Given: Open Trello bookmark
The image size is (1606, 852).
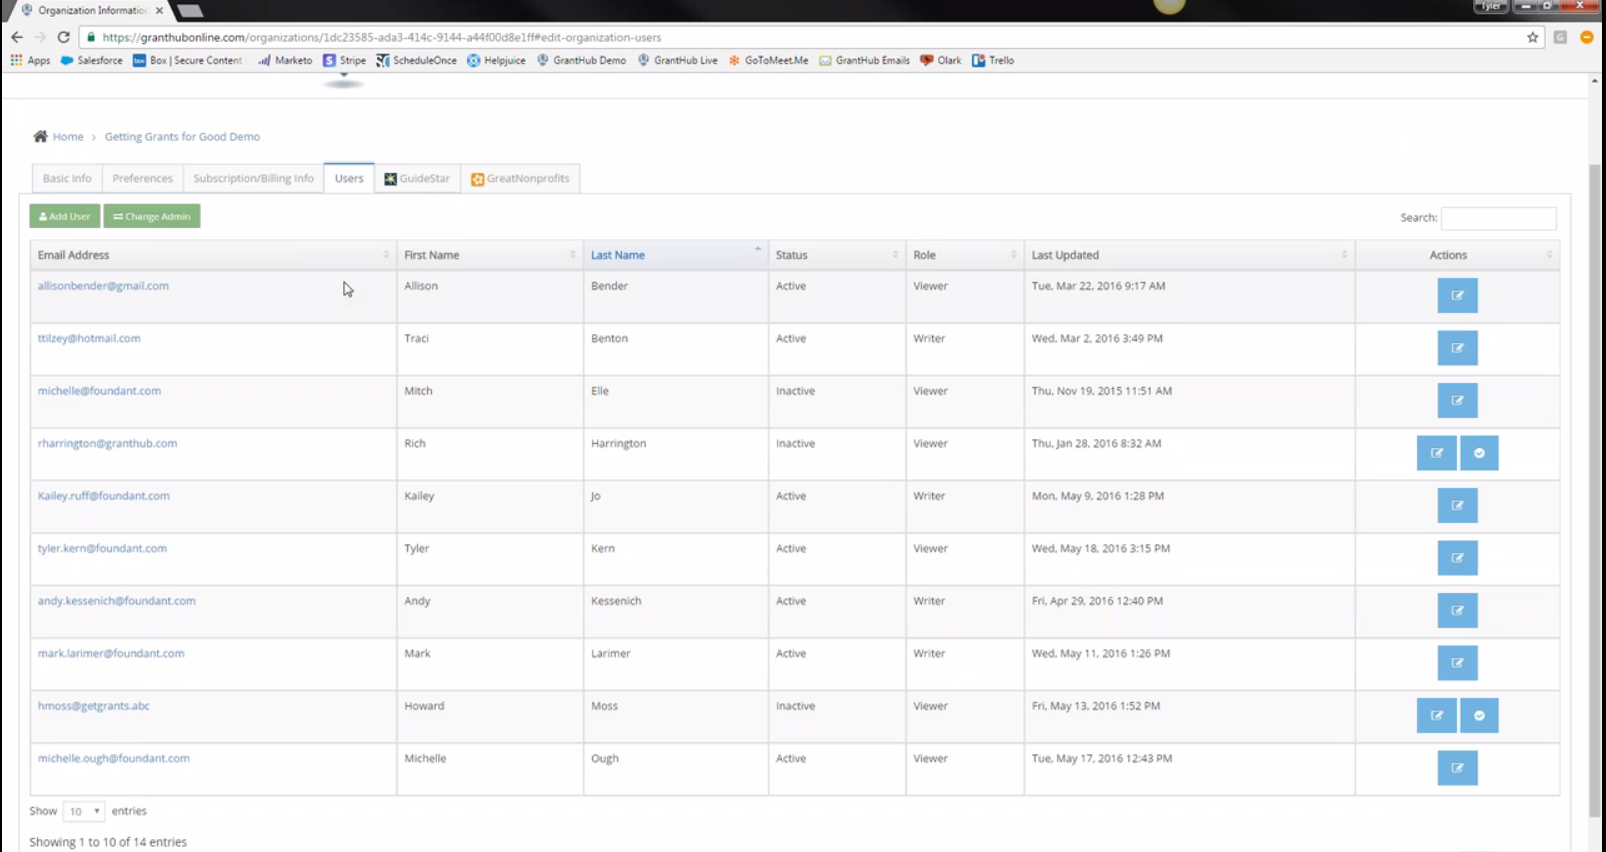Looking at the screenshot, I should [x=993, y=60].
